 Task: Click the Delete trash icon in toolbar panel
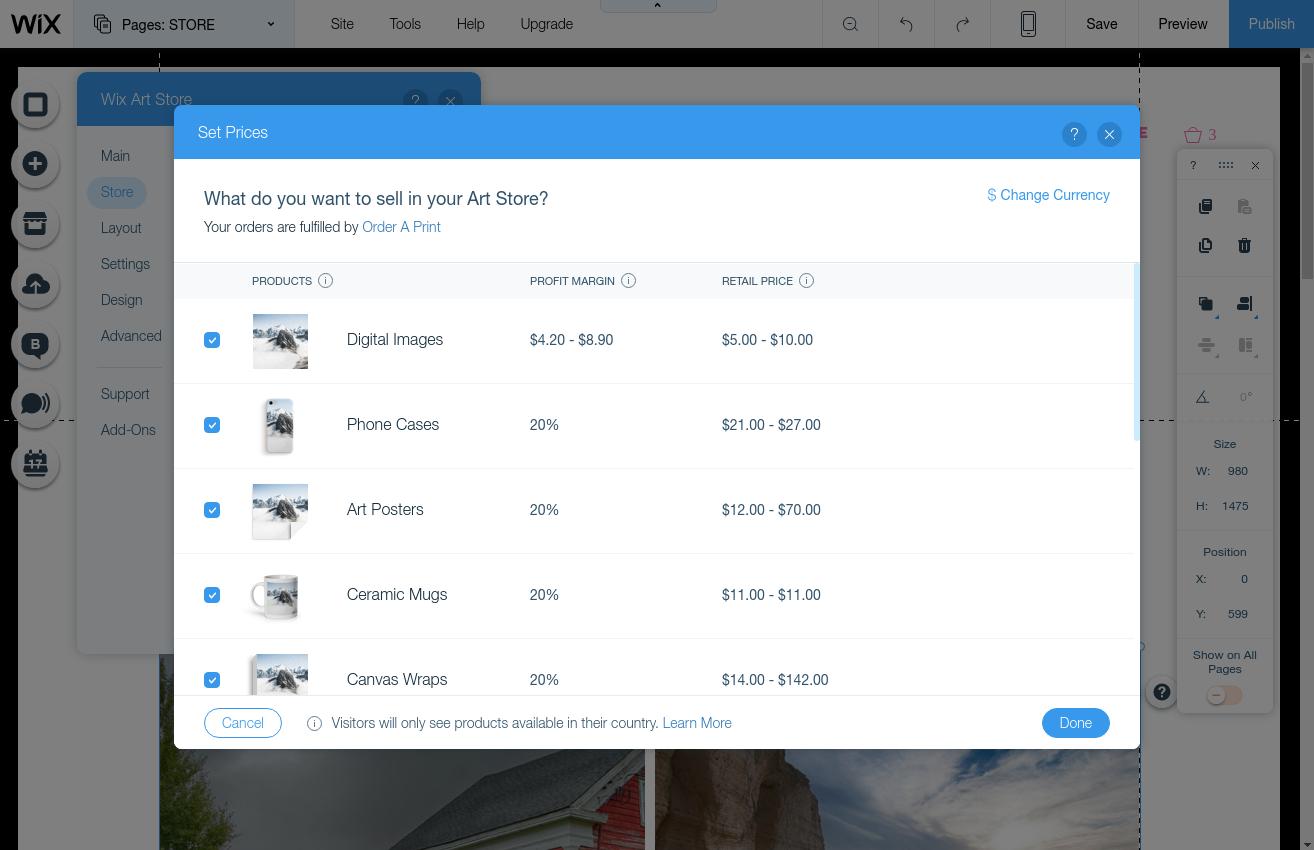(1244, 246)
